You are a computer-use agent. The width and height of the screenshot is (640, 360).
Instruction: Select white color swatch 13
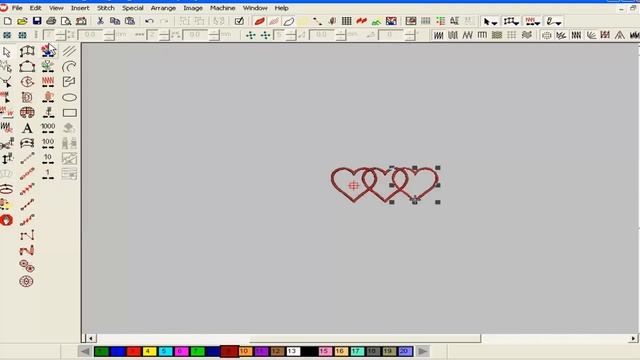[x=293, y=351]
